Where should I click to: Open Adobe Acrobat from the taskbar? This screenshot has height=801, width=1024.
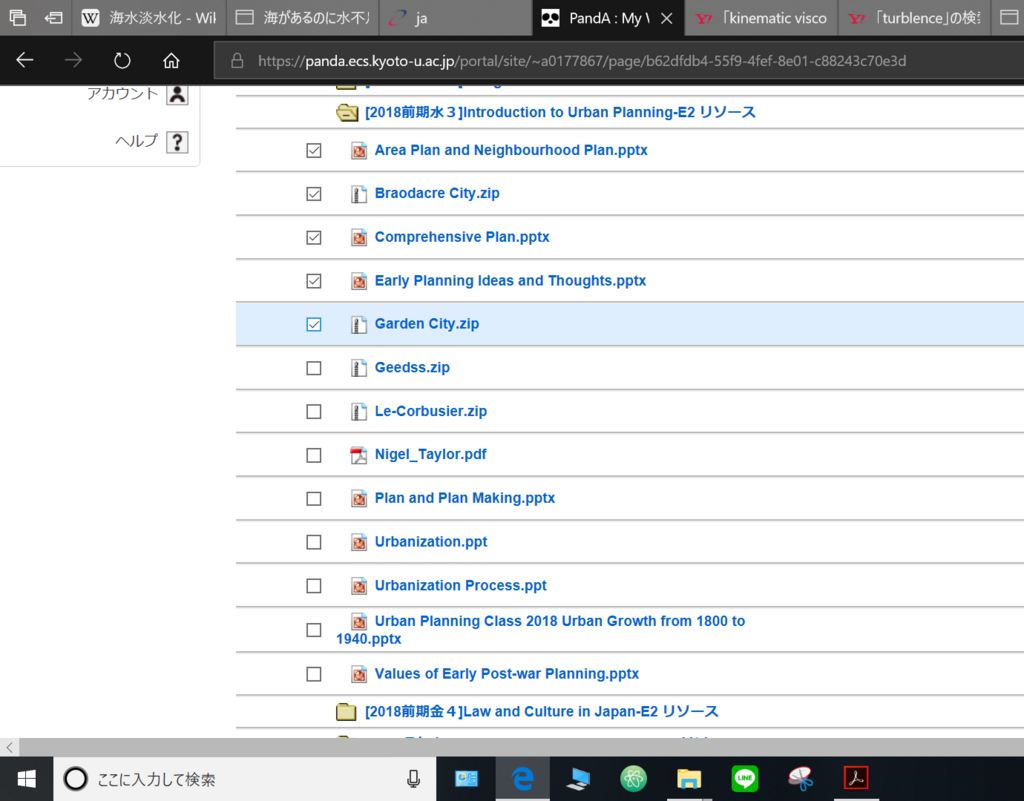[x=856, y=779]
